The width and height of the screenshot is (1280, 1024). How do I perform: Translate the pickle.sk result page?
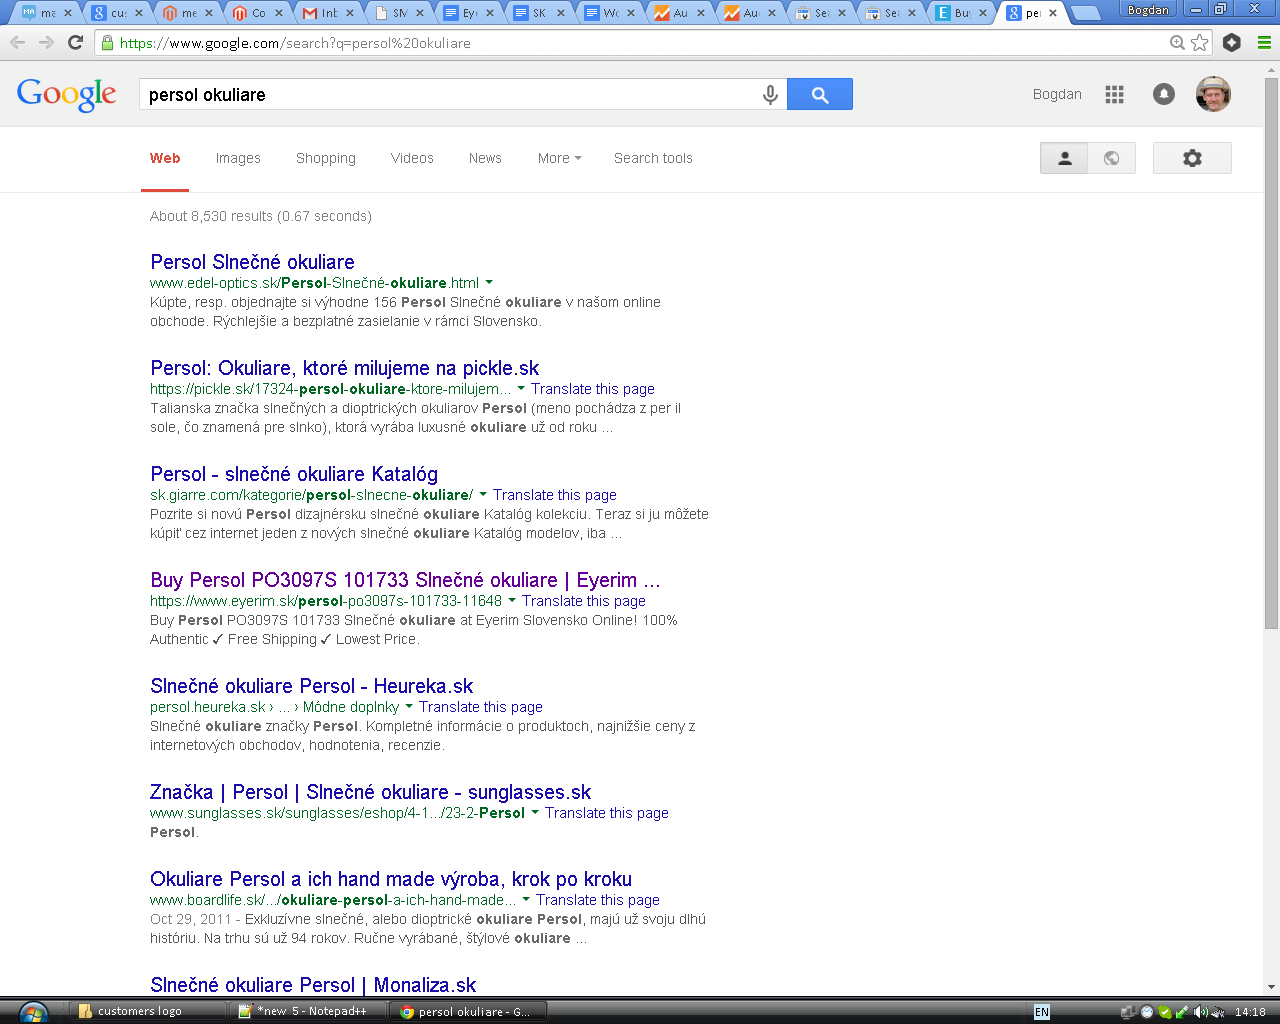coord(593,389)
